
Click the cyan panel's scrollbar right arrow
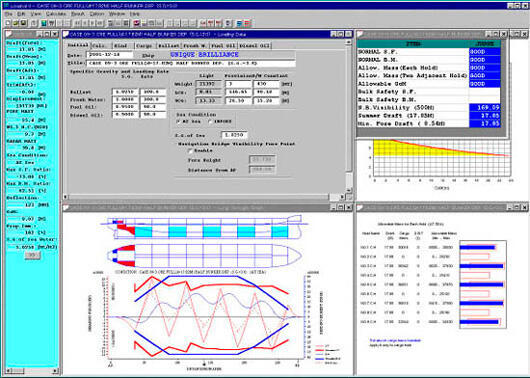[x=55, y=371]
